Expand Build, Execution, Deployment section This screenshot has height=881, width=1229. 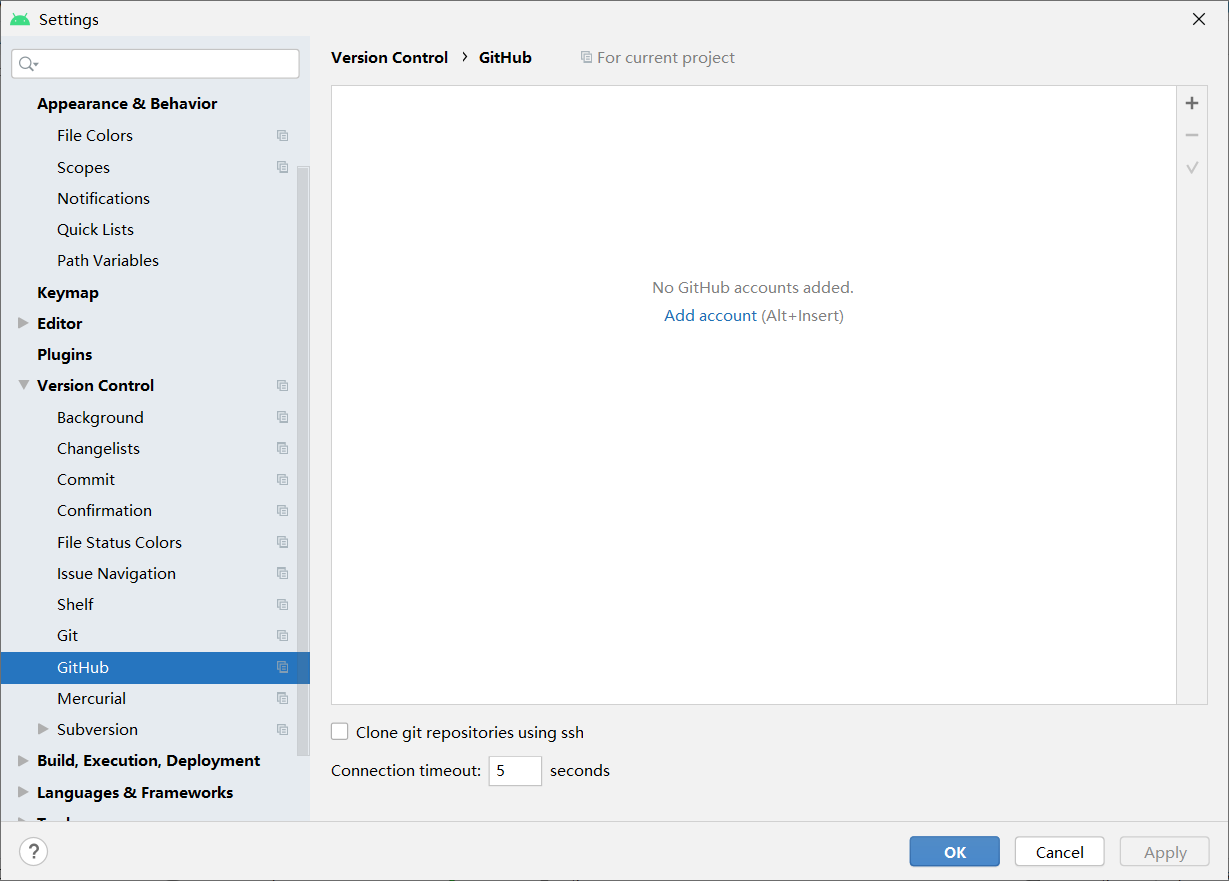(24, 760)
